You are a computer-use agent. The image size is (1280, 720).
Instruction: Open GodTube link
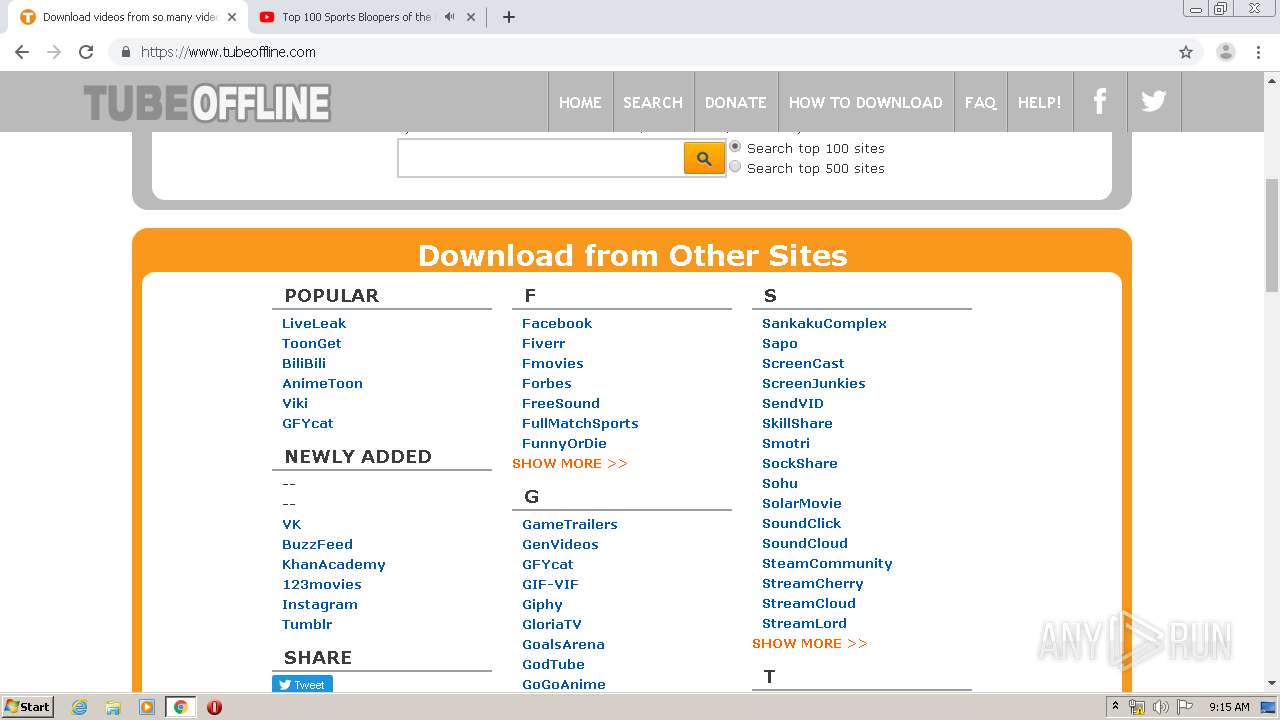click(x=553, y=664)
